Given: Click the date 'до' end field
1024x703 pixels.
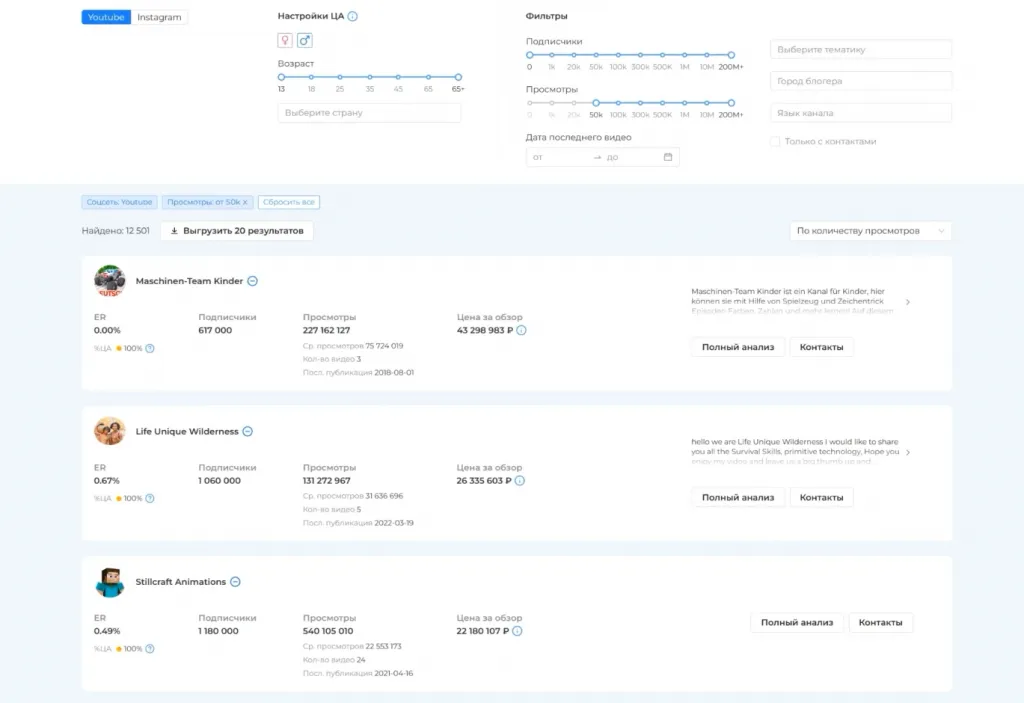Looking at the screenshot, I should point(631,157).
